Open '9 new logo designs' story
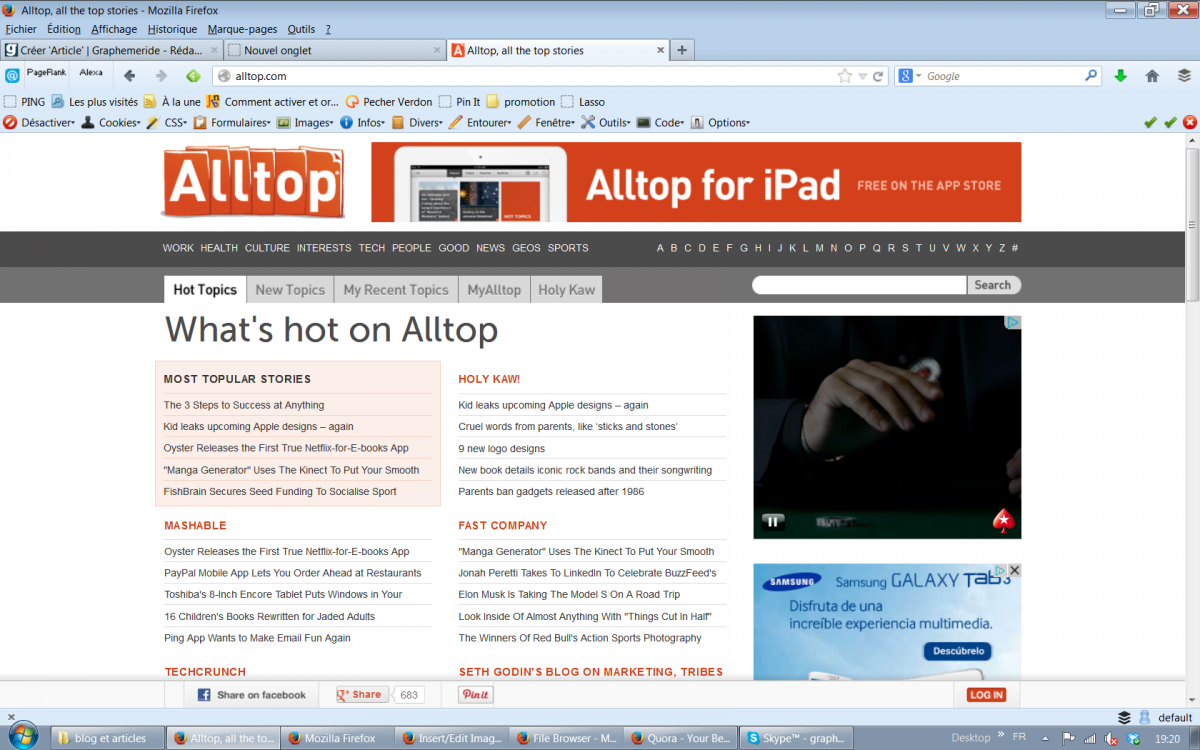Screen dimensions: 1200x750 click(502, 448)
